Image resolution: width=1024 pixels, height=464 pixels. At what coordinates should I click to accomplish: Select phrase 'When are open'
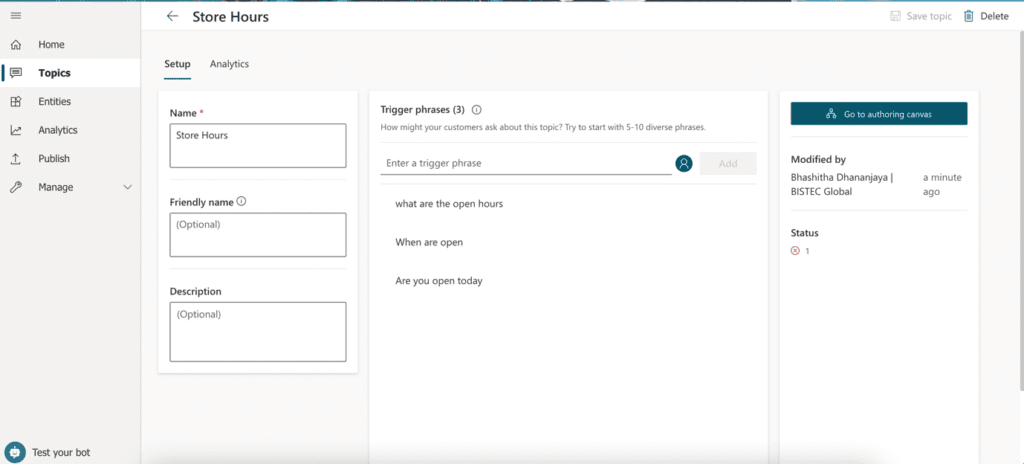tap(429, 242)
